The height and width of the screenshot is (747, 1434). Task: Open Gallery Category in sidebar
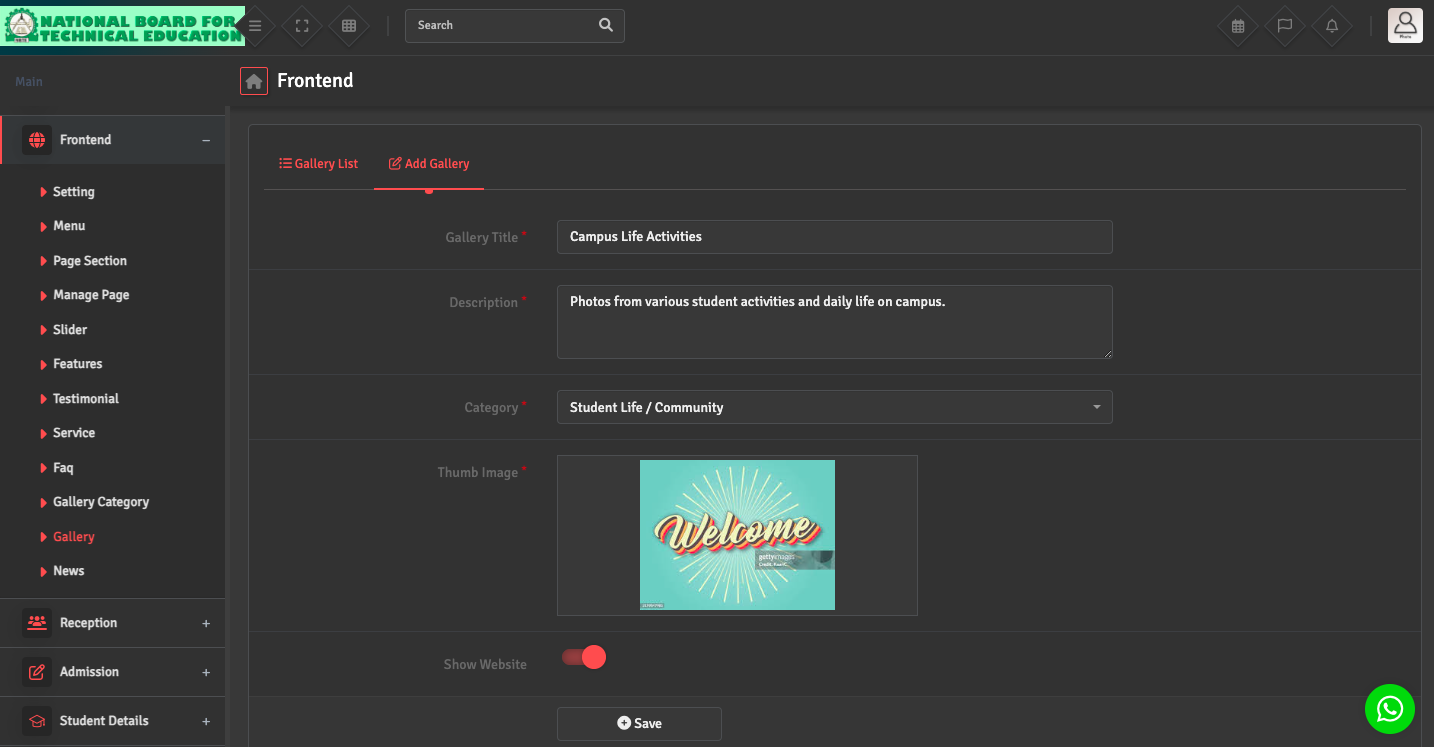click(101, 502)
